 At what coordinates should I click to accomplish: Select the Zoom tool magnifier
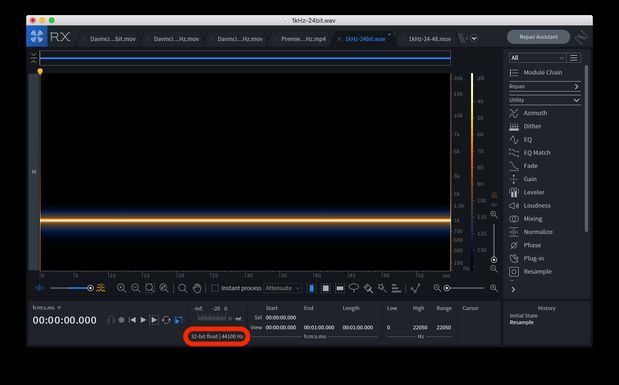pyautogui.click(x=182, y=288)
